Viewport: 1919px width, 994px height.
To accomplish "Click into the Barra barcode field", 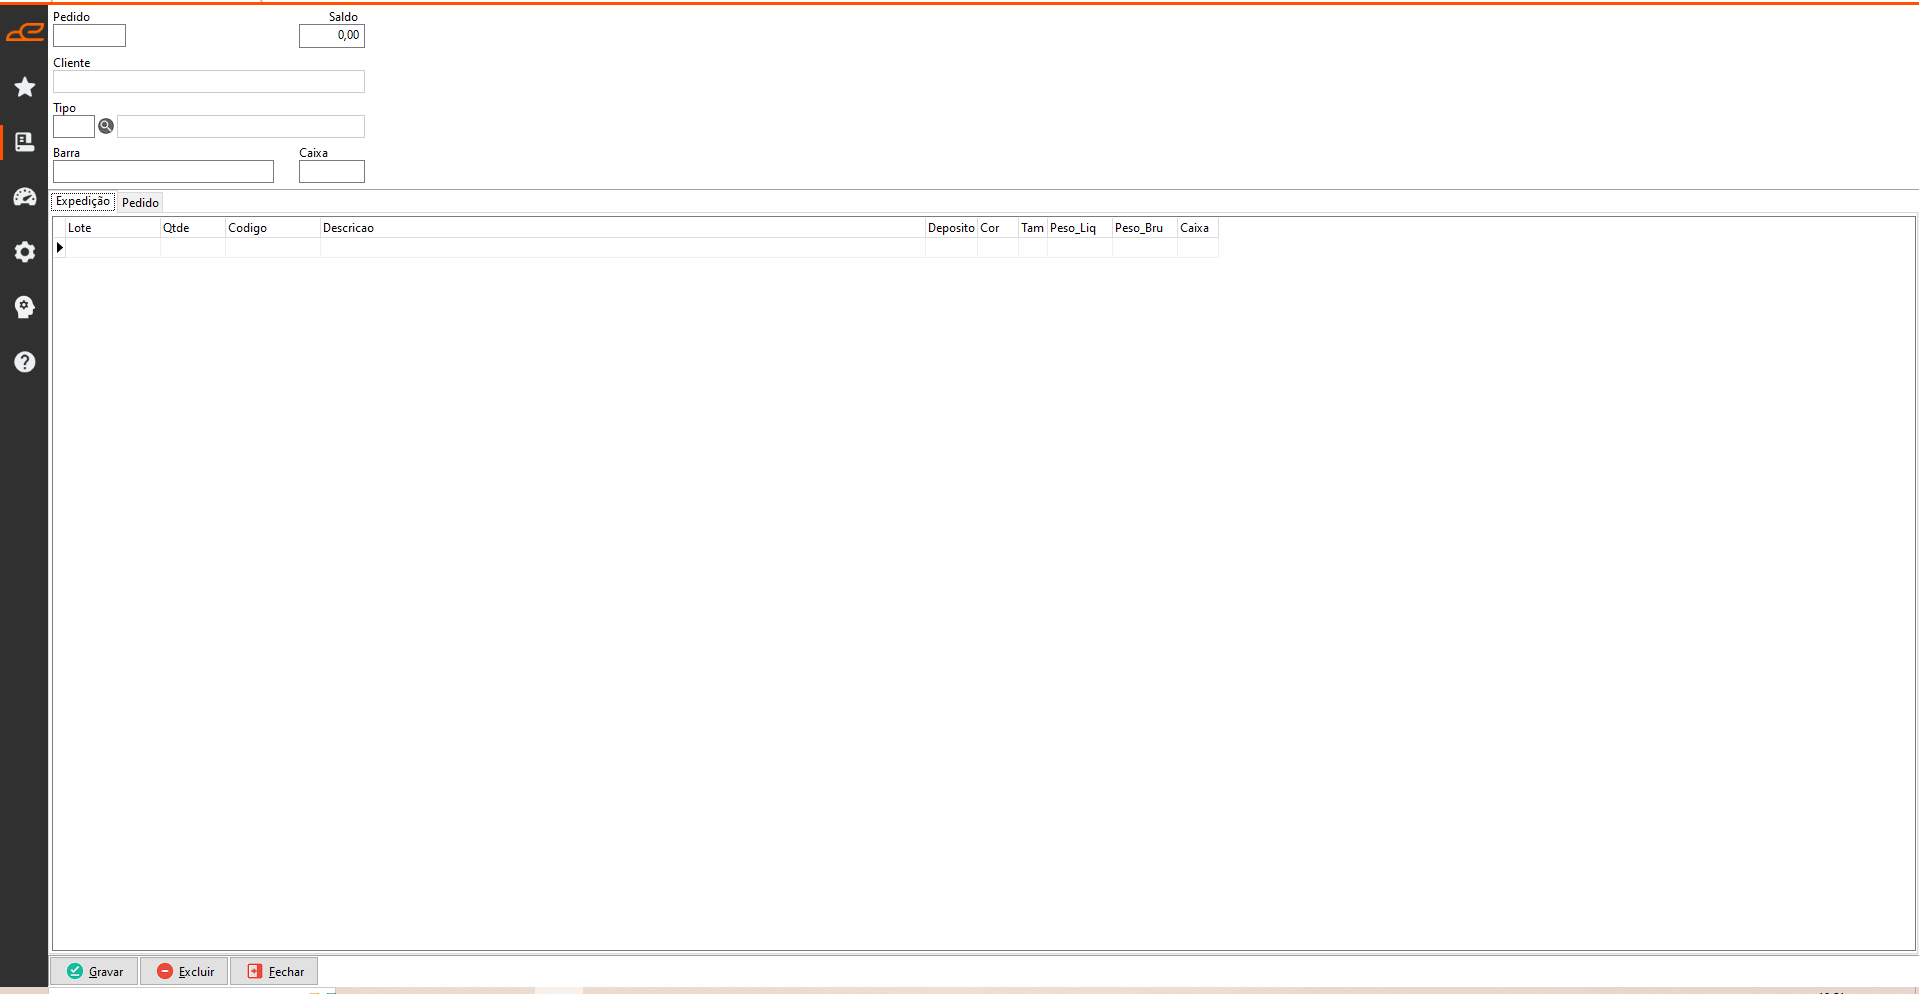I will pyautogui.click(x=163, y=172).
